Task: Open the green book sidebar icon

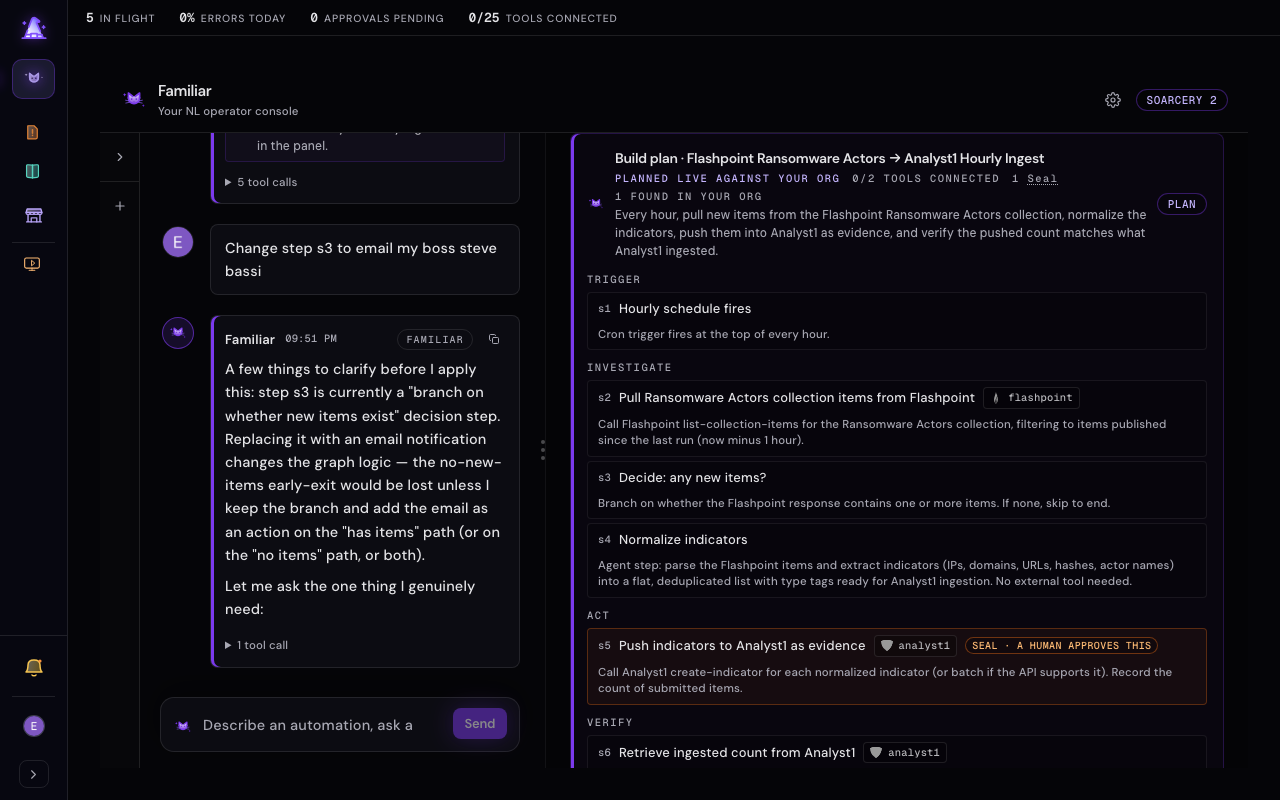Action: 32,172
